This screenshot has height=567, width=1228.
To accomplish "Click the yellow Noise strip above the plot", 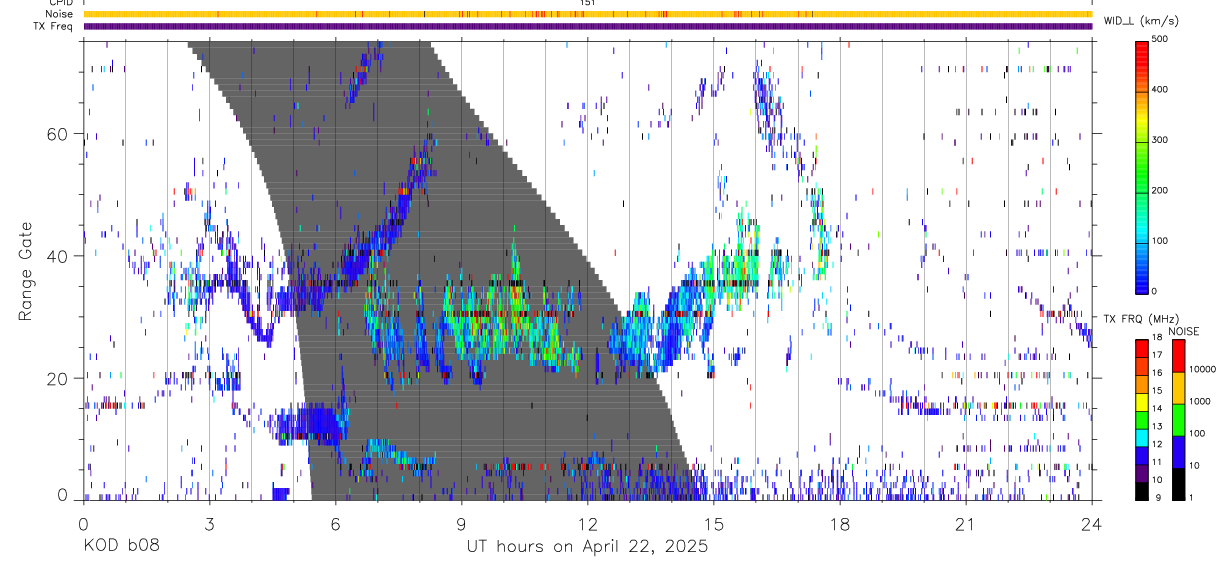I will pos(587,14).
